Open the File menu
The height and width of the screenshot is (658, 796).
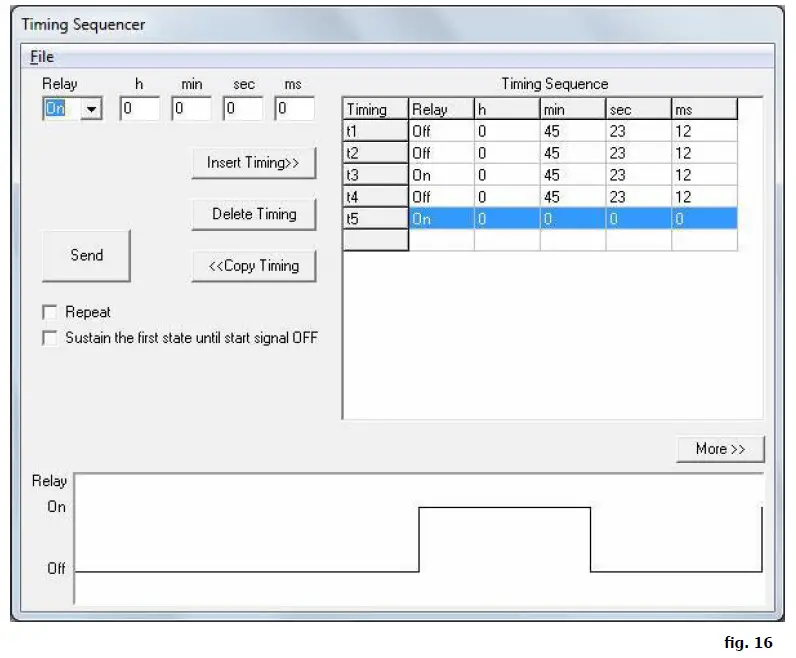click(x=42, y=57)
